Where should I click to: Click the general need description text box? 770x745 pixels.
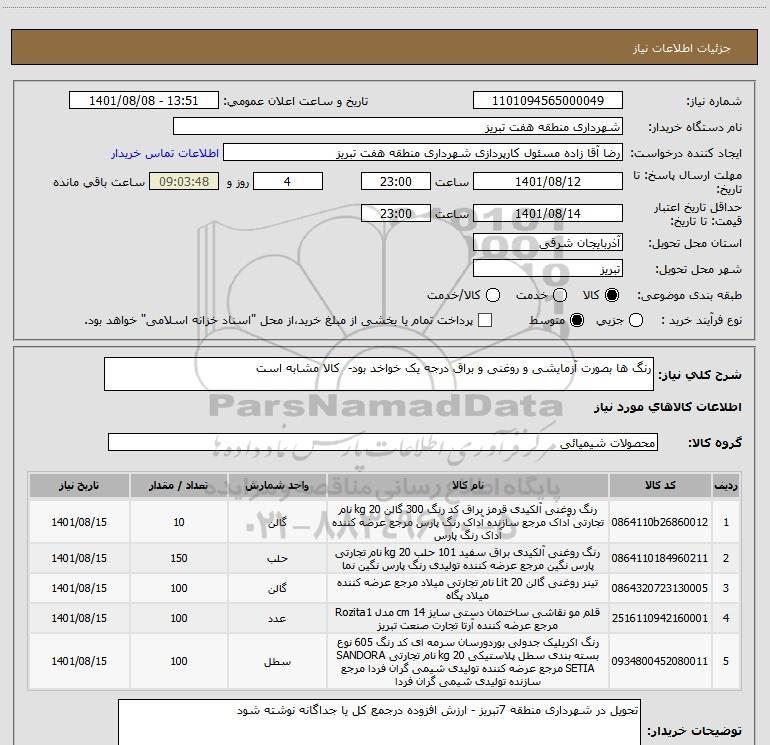click(379, 374)
